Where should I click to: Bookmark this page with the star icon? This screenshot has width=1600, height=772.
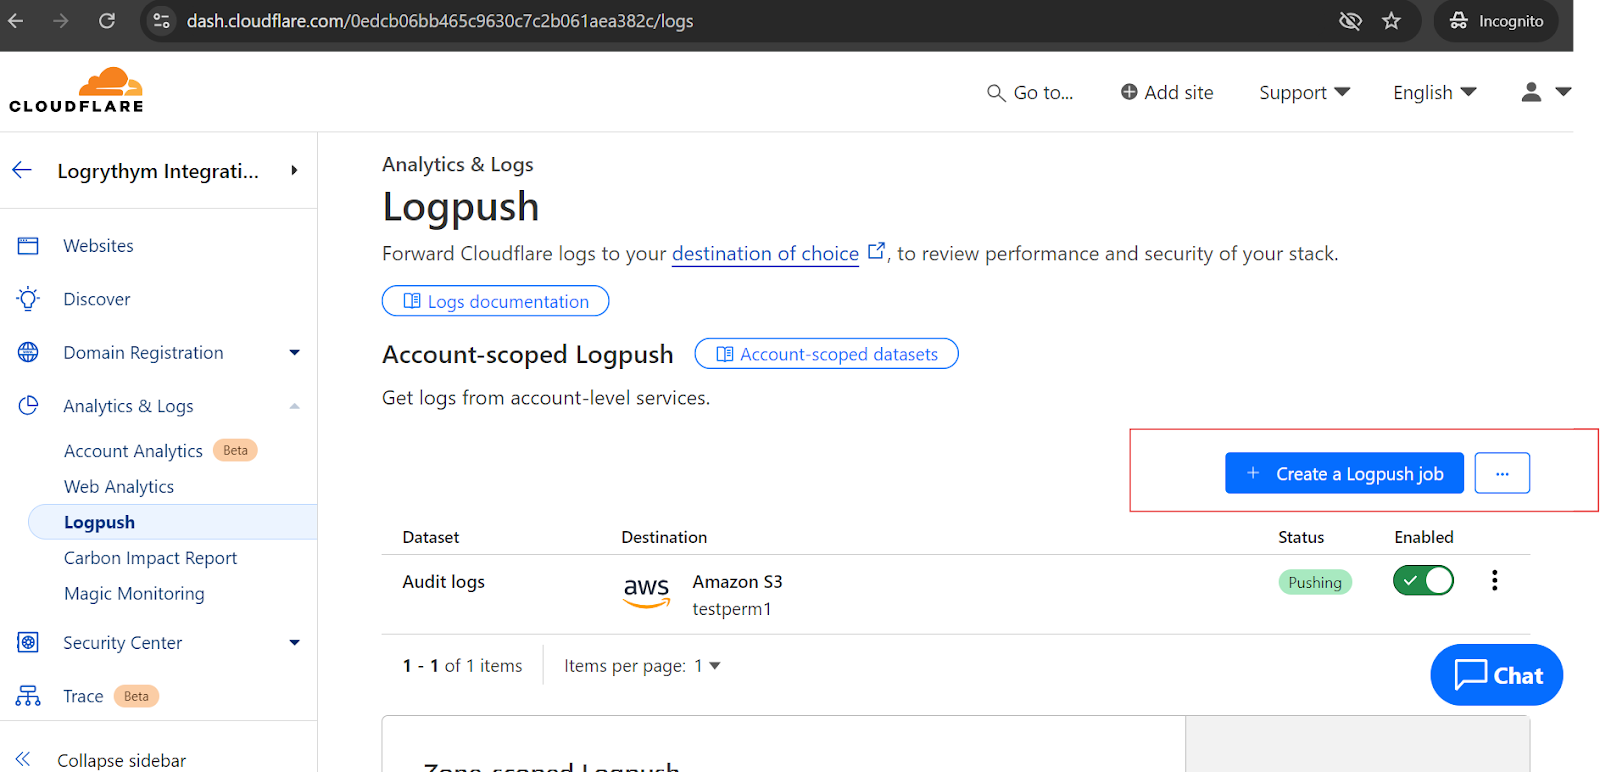1391,21
